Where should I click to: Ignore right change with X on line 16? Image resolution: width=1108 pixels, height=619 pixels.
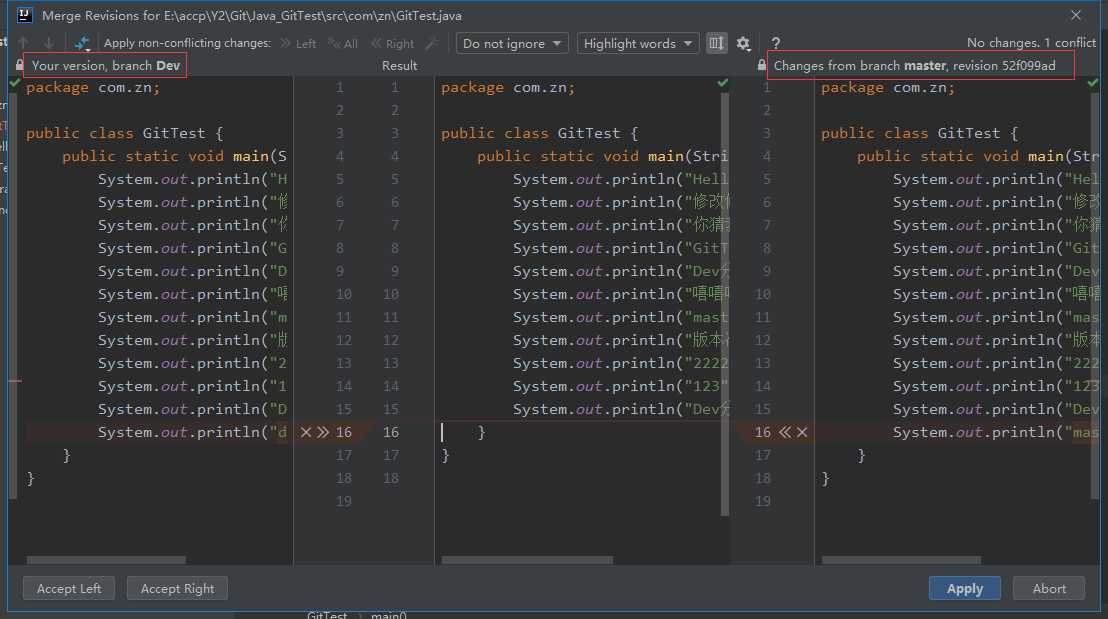[x=802, y=432]
